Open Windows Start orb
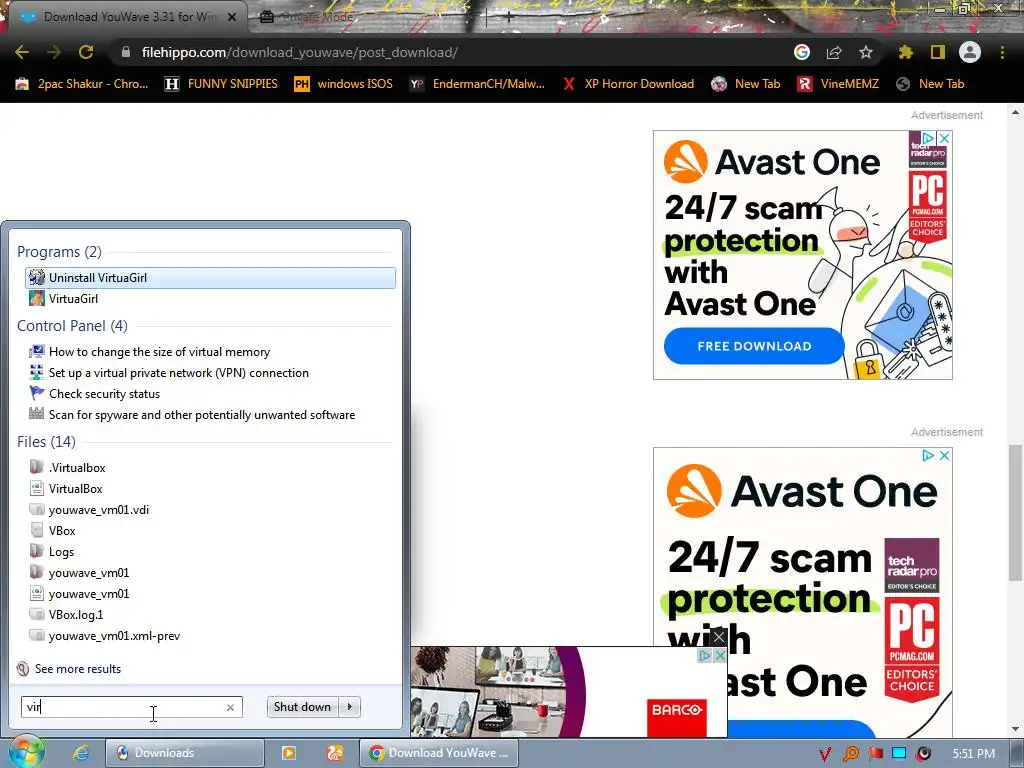 coord(26,752)
